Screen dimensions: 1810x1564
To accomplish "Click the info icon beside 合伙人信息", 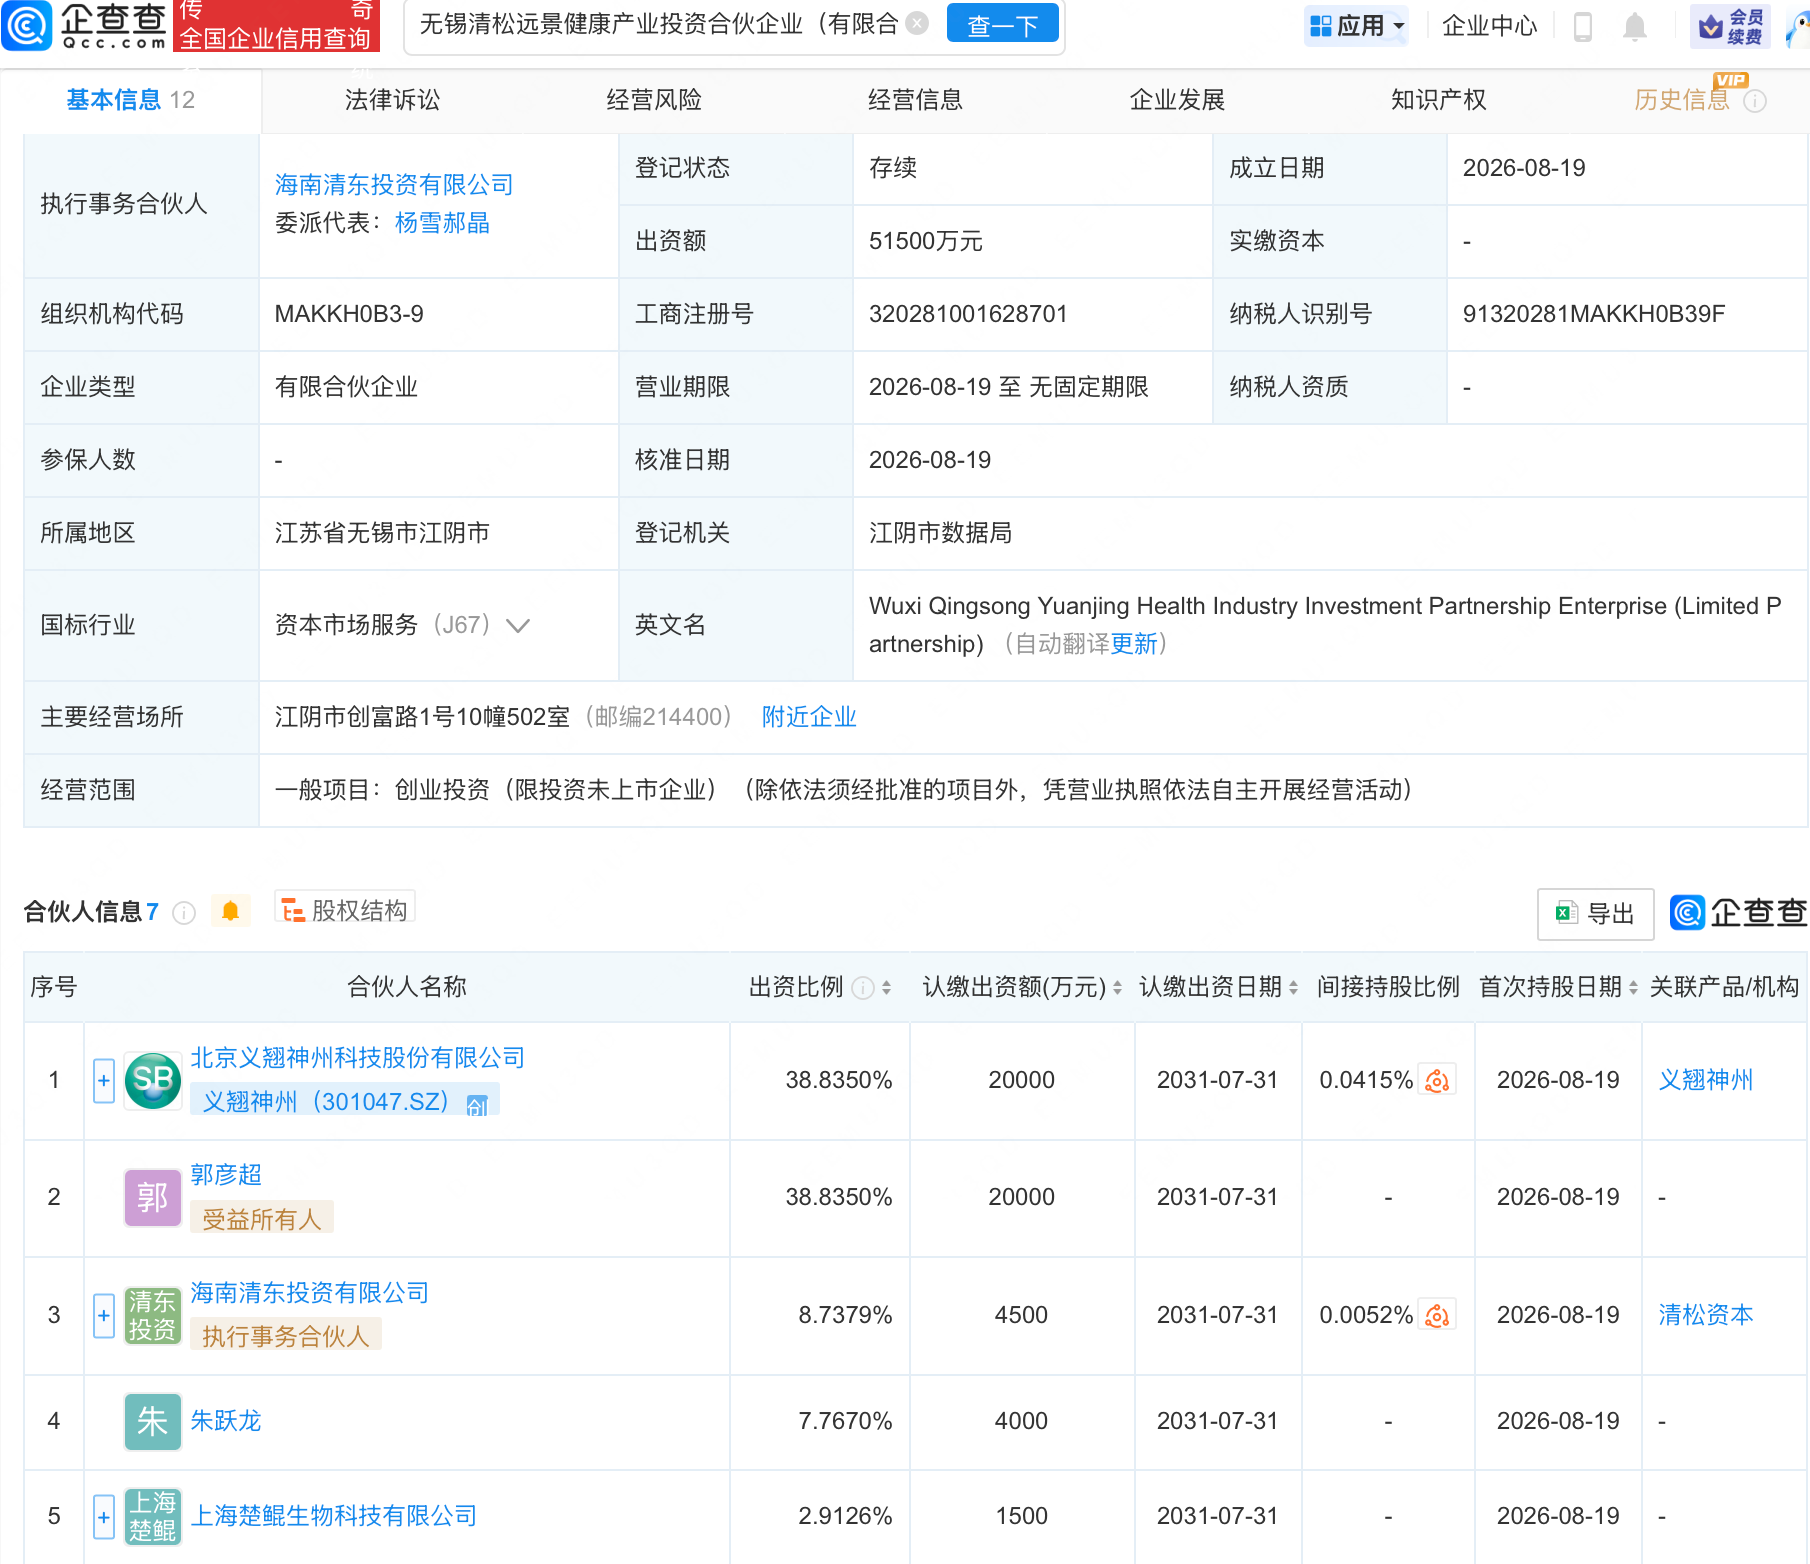I will [184, 912].
